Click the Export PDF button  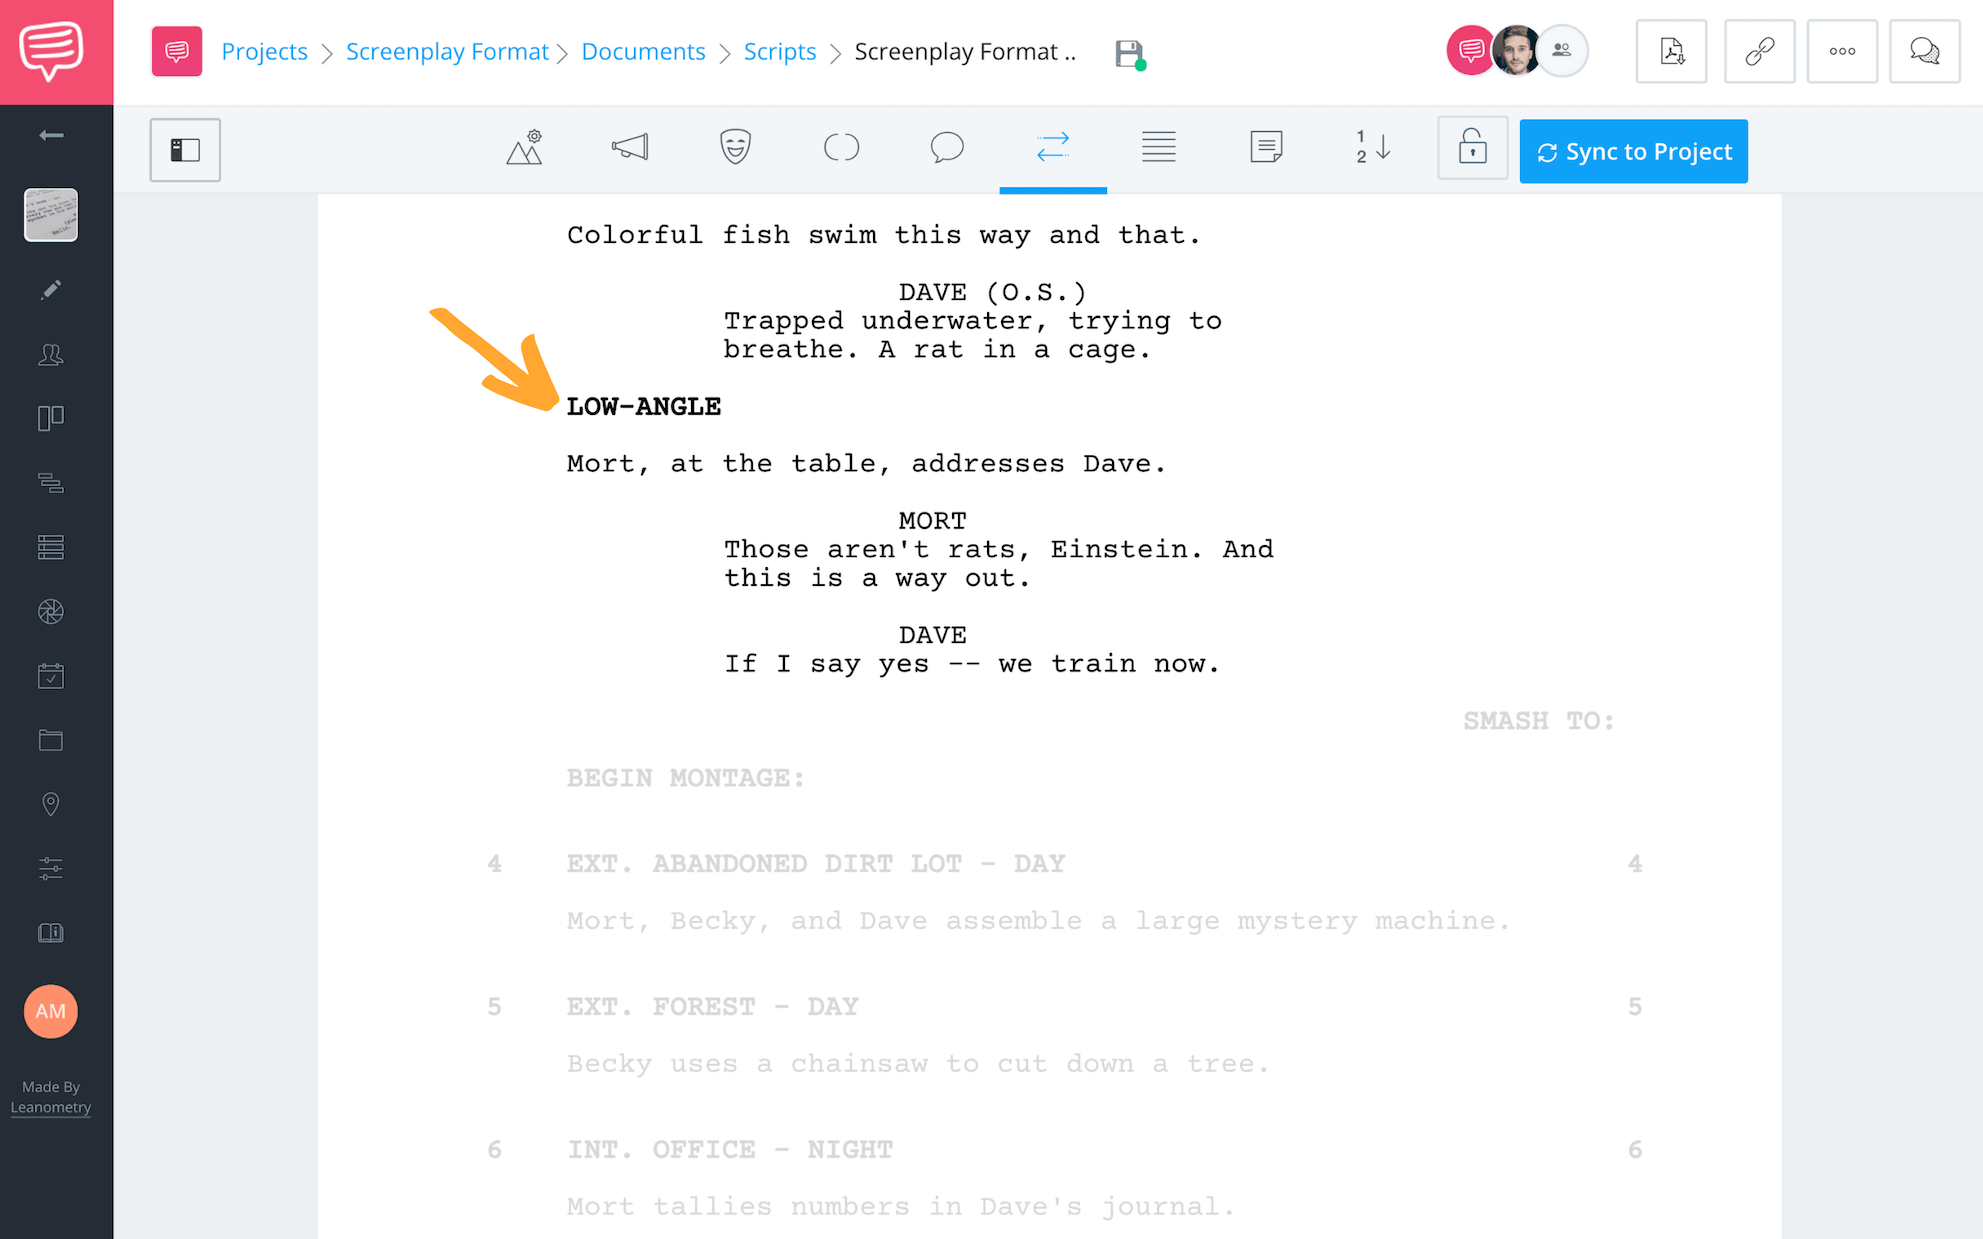click(x=1673, y=50)
